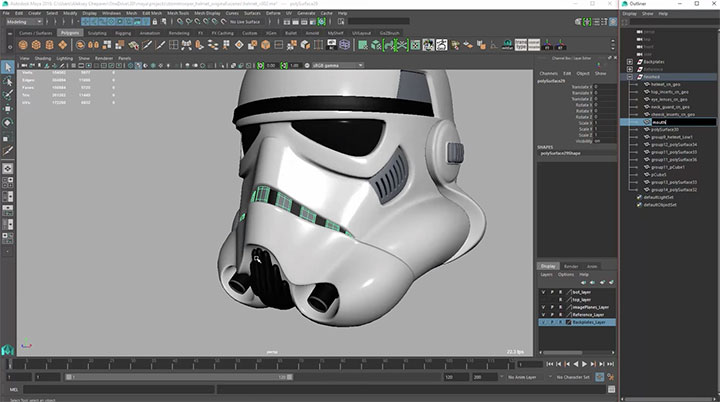The image size is (720, 402).
Task: Select the Paint Selection tool in the toolbox
Action: [x=7, y=95]
